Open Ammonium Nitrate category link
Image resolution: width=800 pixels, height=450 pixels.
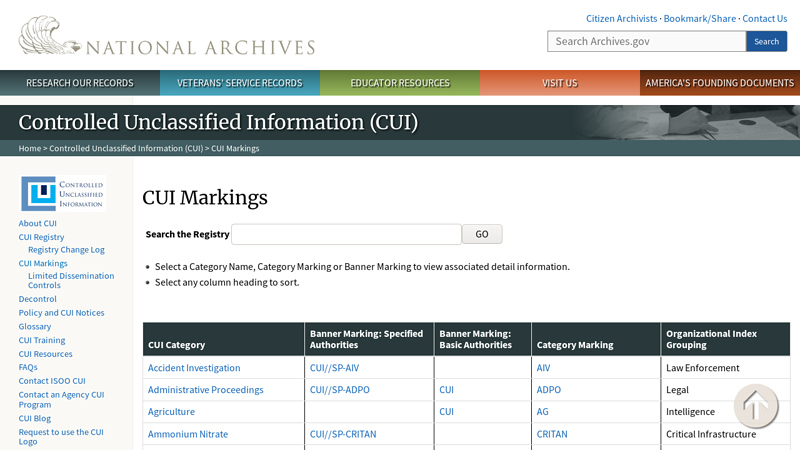(188, 434)
